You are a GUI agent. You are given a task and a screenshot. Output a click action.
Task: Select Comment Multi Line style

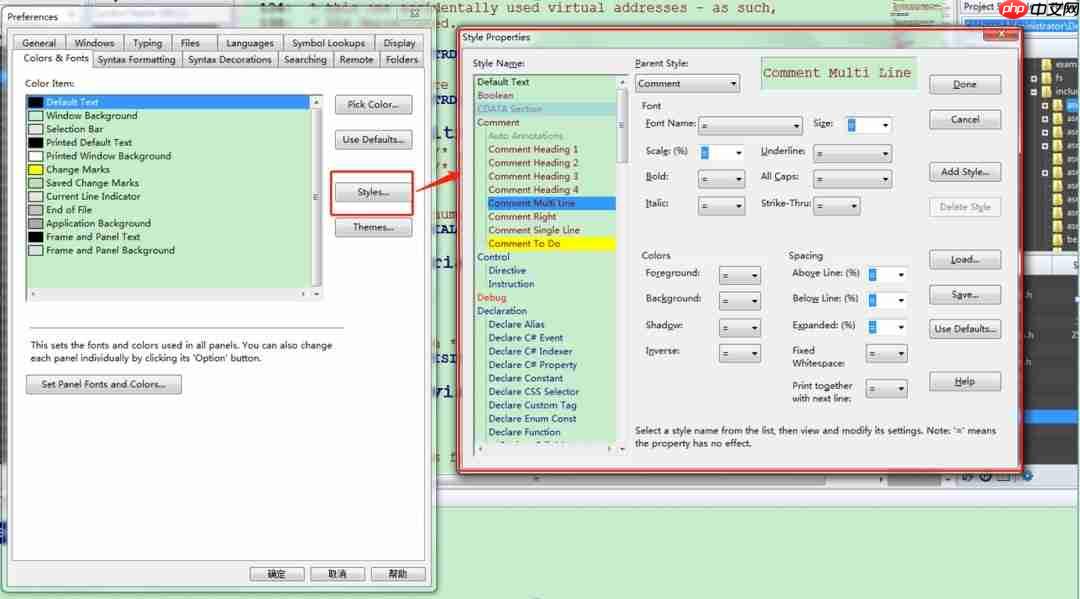click(531, 203)
